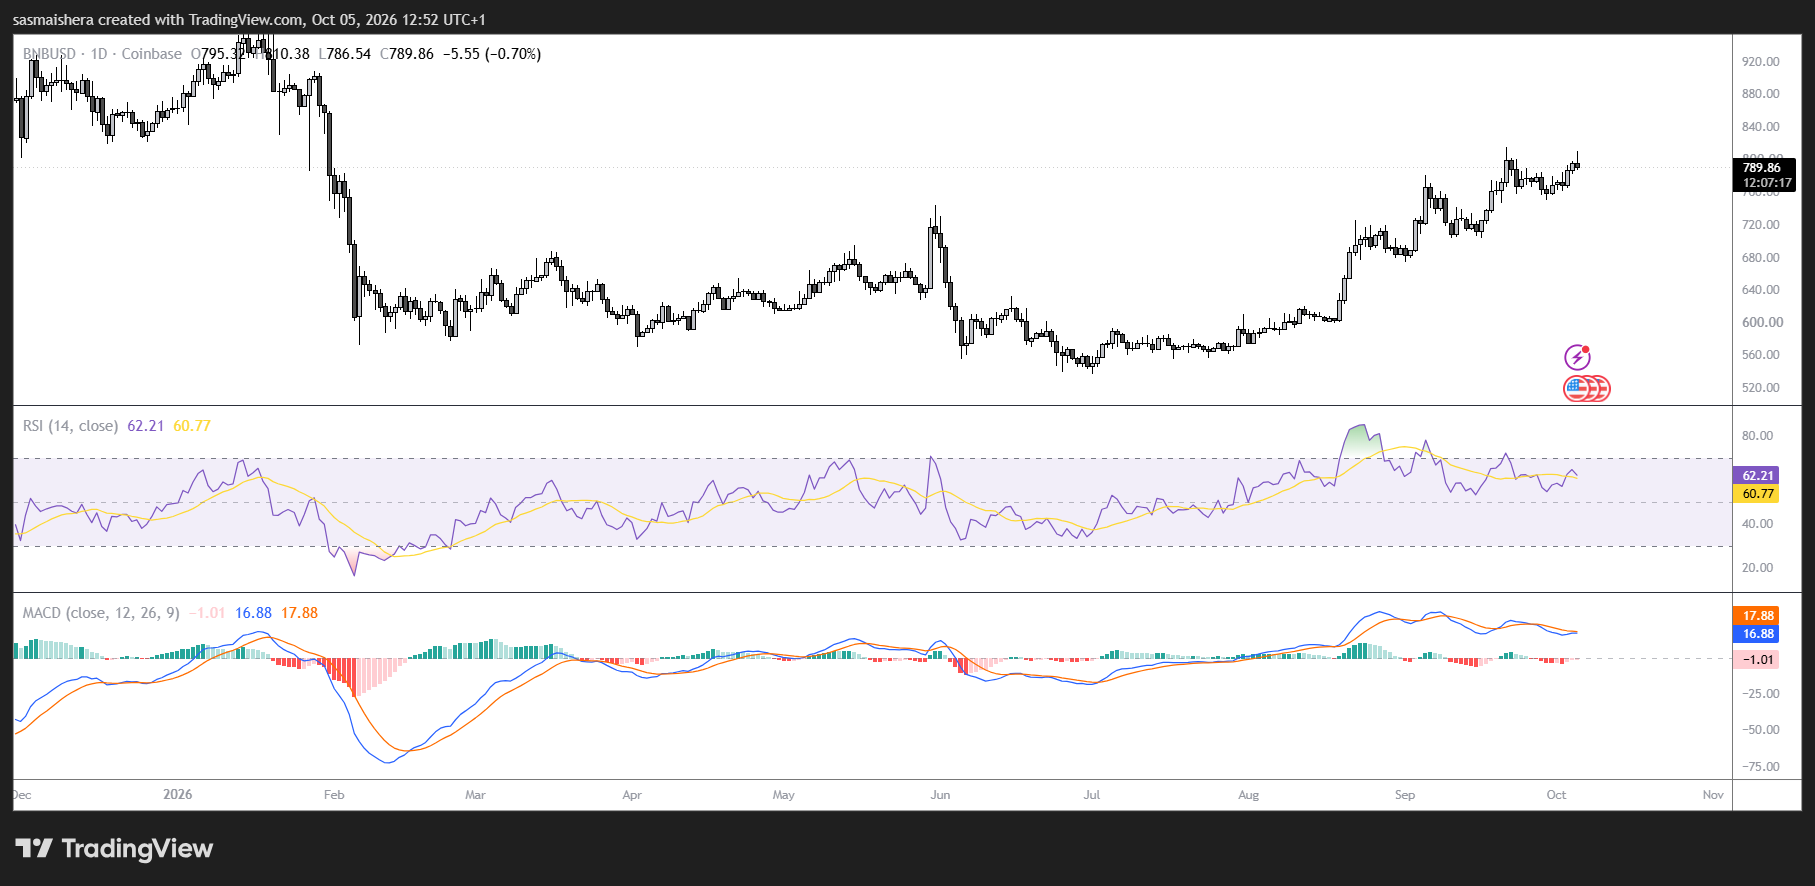Click the yellow 60.77 tag on RSI axis
The height and width of the screenshot is (886, 1815).
(x=1757, y=494)
